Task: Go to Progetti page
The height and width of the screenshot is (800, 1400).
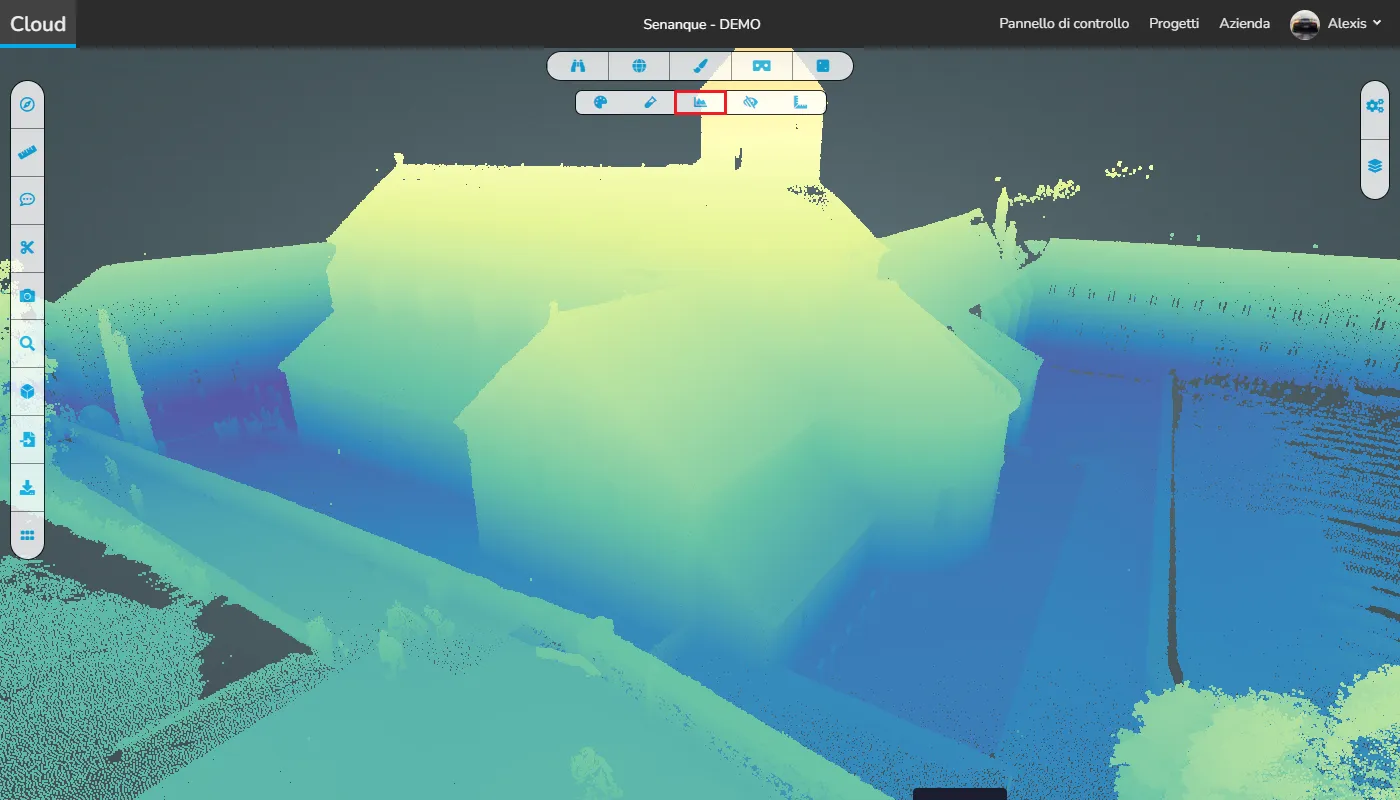Action: pyautogui.click(x=1174, y=23)
